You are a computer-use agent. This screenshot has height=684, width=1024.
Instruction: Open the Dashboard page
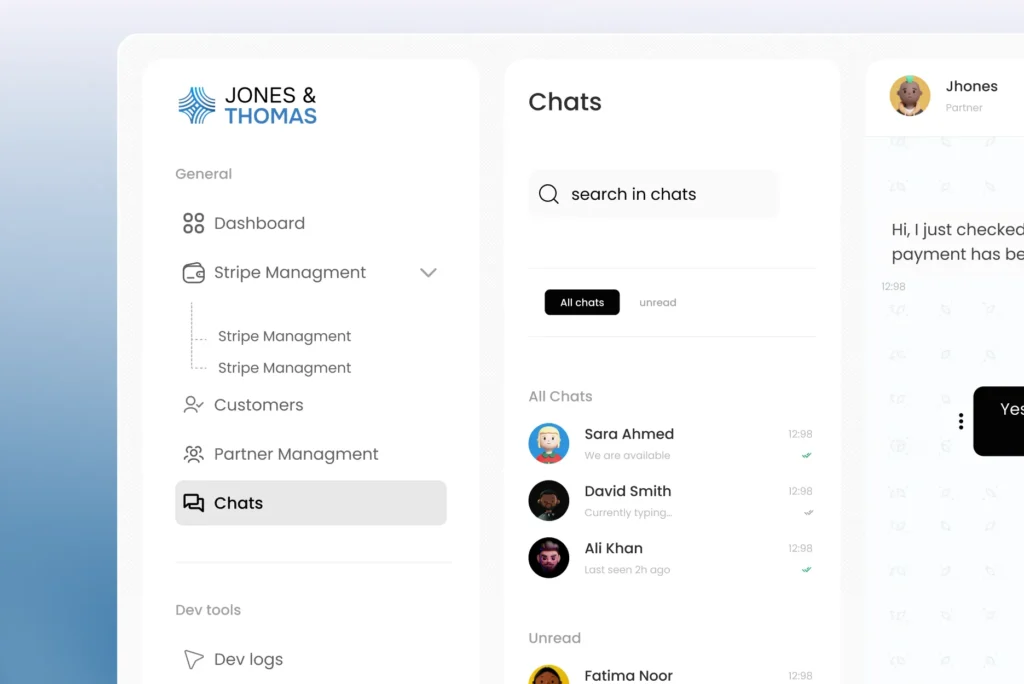tap(259, 223)
